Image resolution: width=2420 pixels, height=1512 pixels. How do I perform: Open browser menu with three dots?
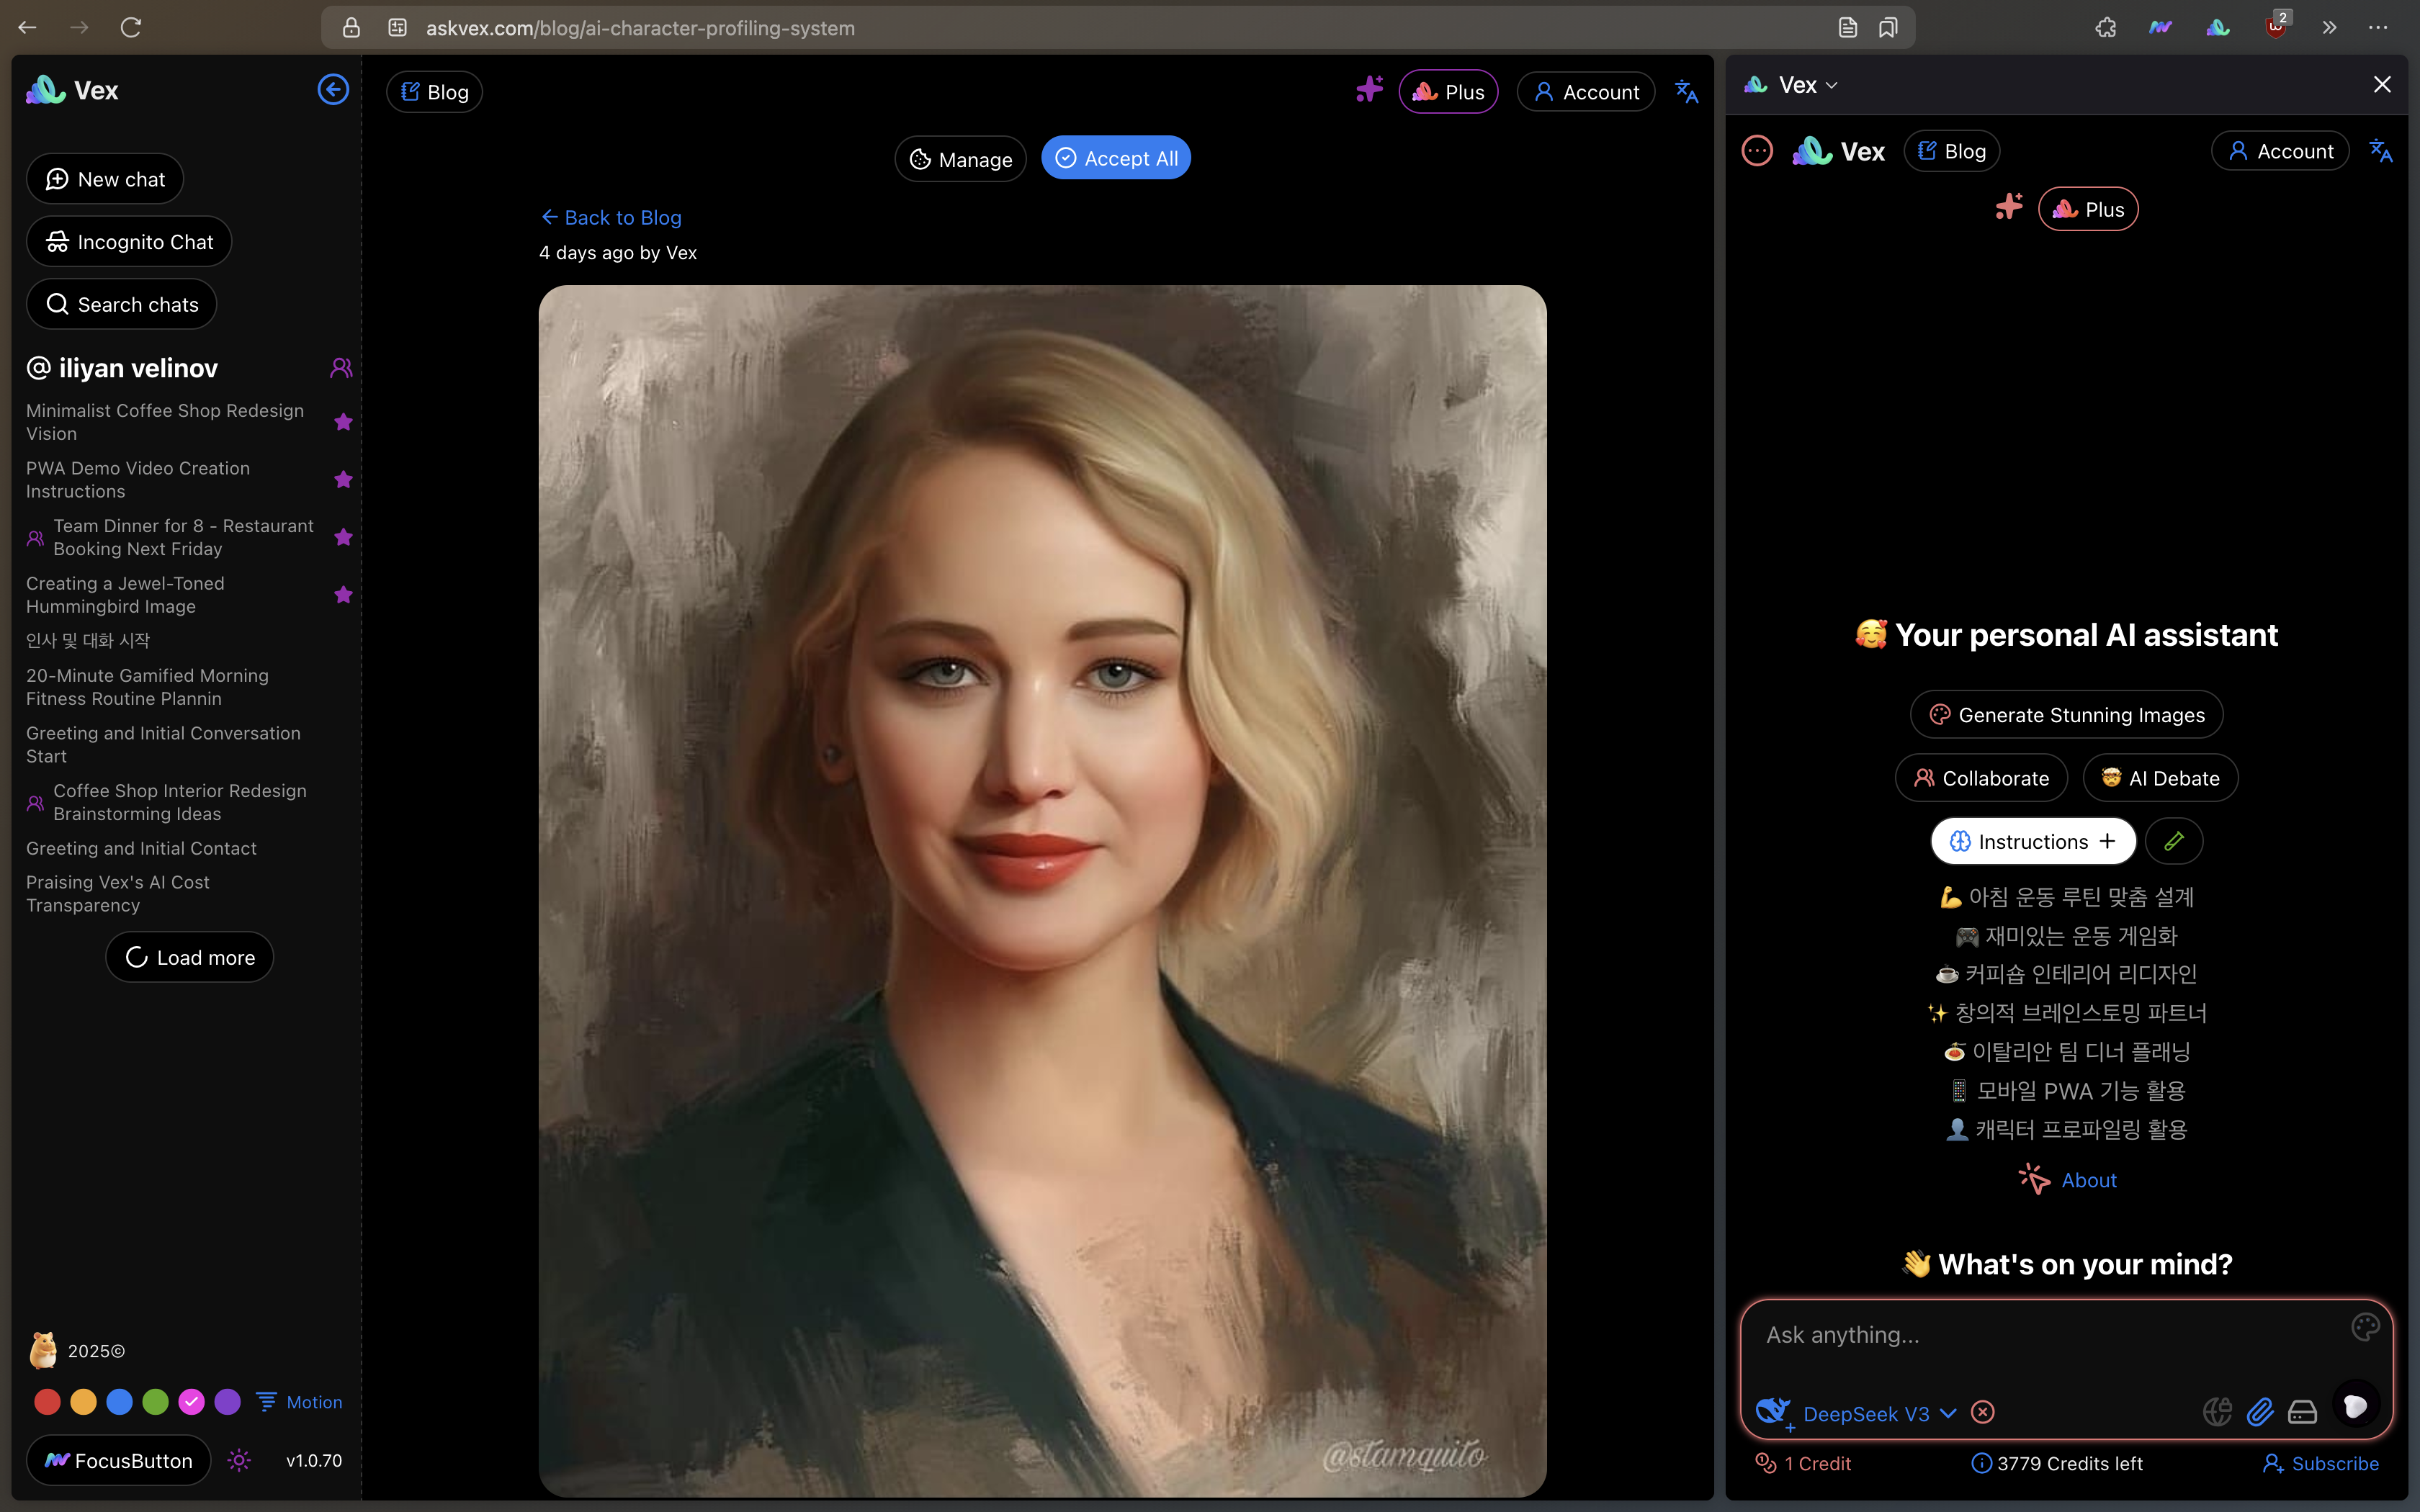coord(2377,28)
